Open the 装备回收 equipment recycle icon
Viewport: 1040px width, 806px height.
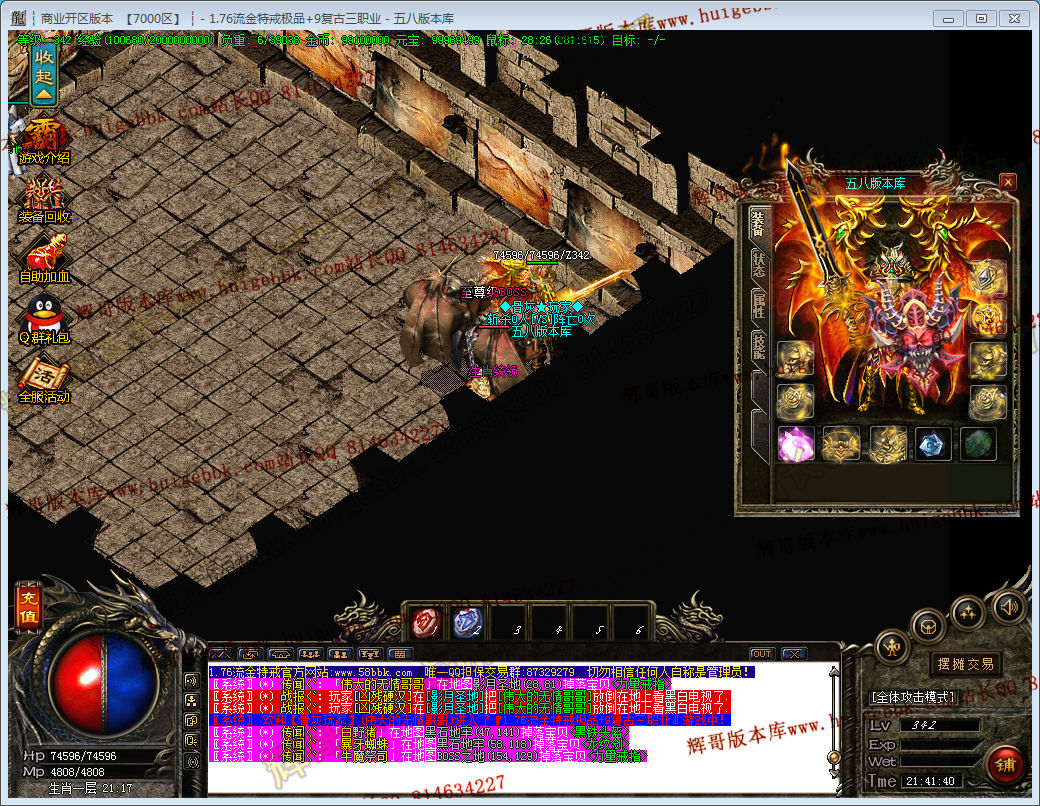(44, 200)
